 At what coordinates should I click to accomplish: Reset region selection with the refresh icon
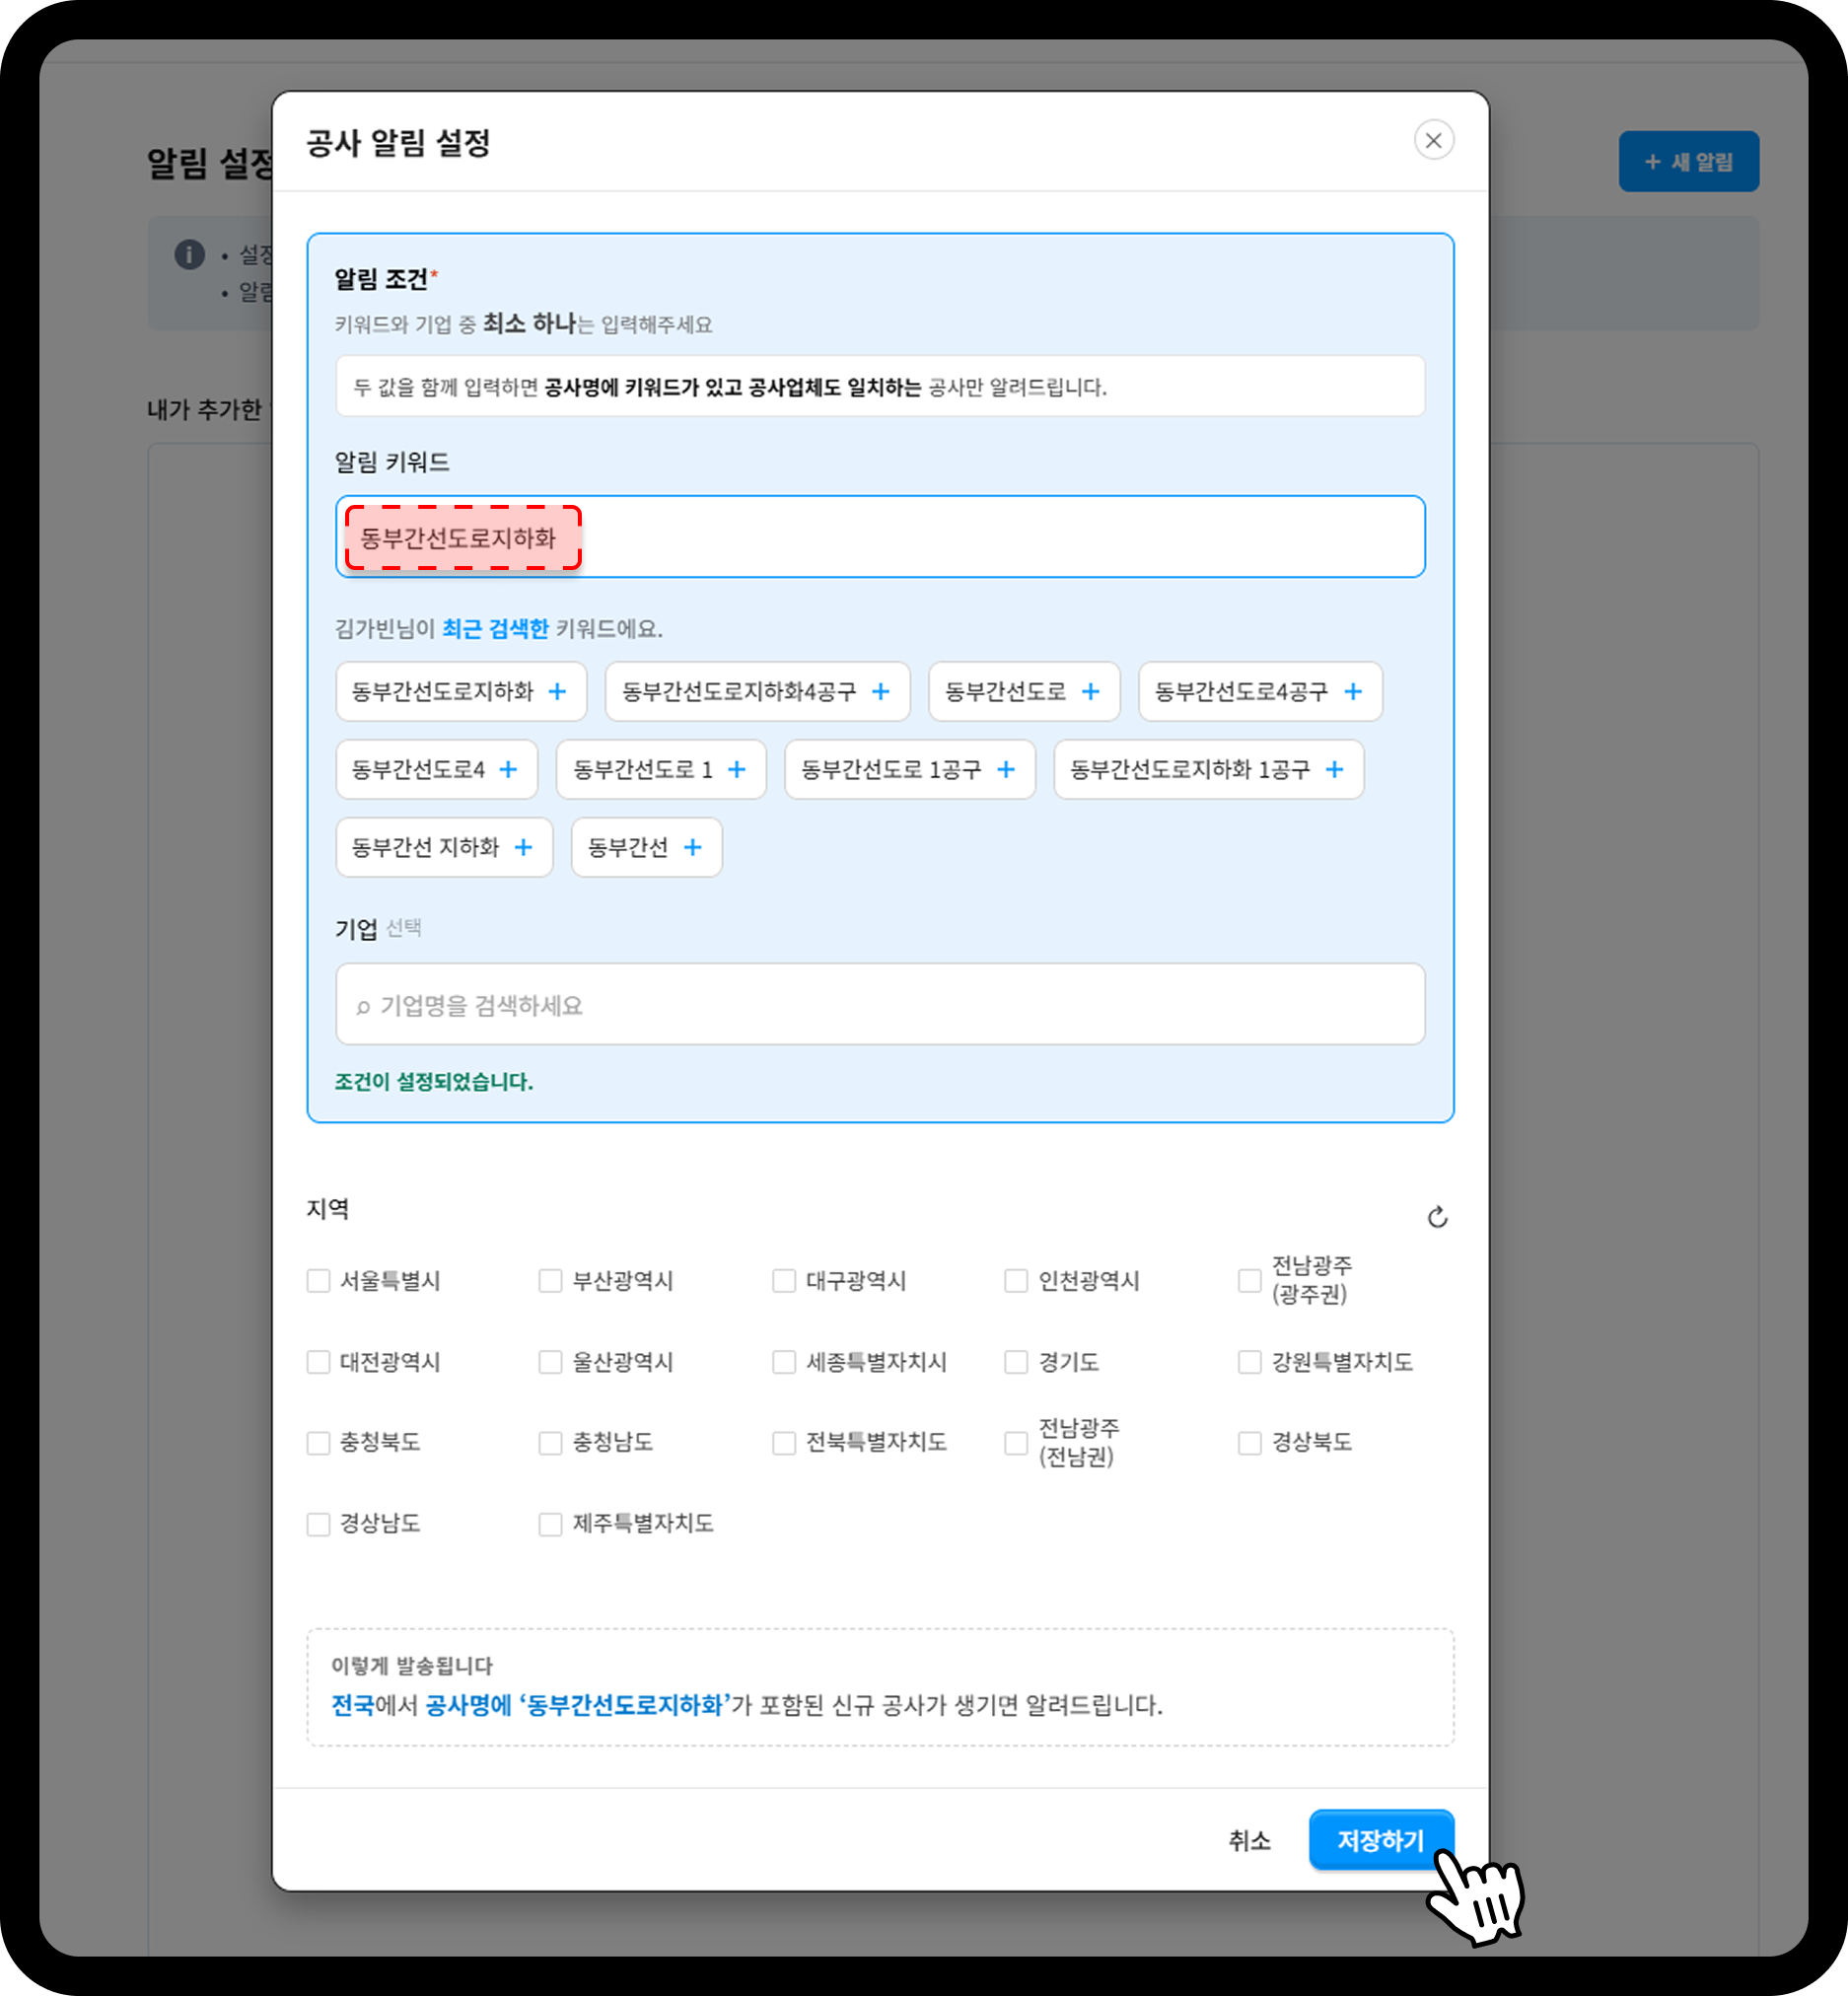(1436, 1216)
